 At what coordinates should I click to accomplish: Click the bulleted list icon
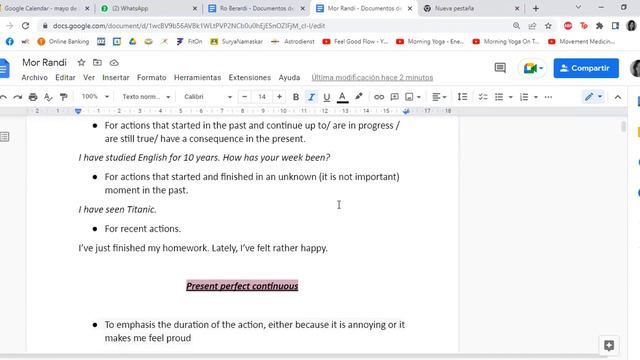(499, 97)
